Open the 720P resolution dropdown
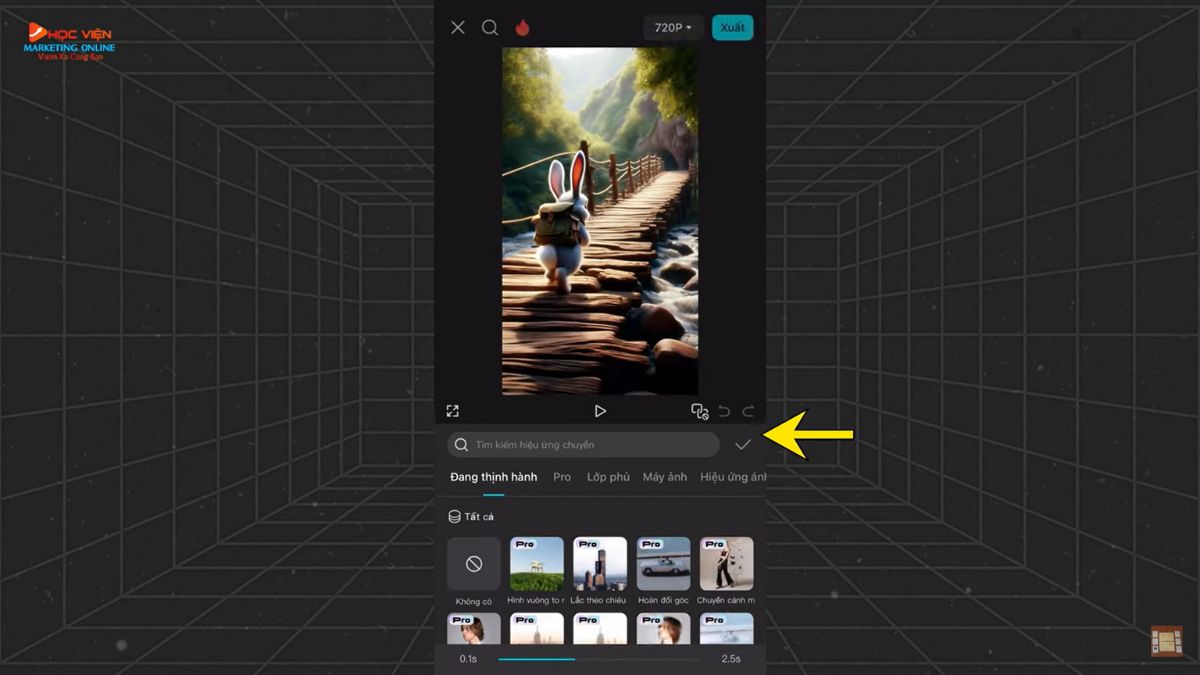 click(673, 28)
